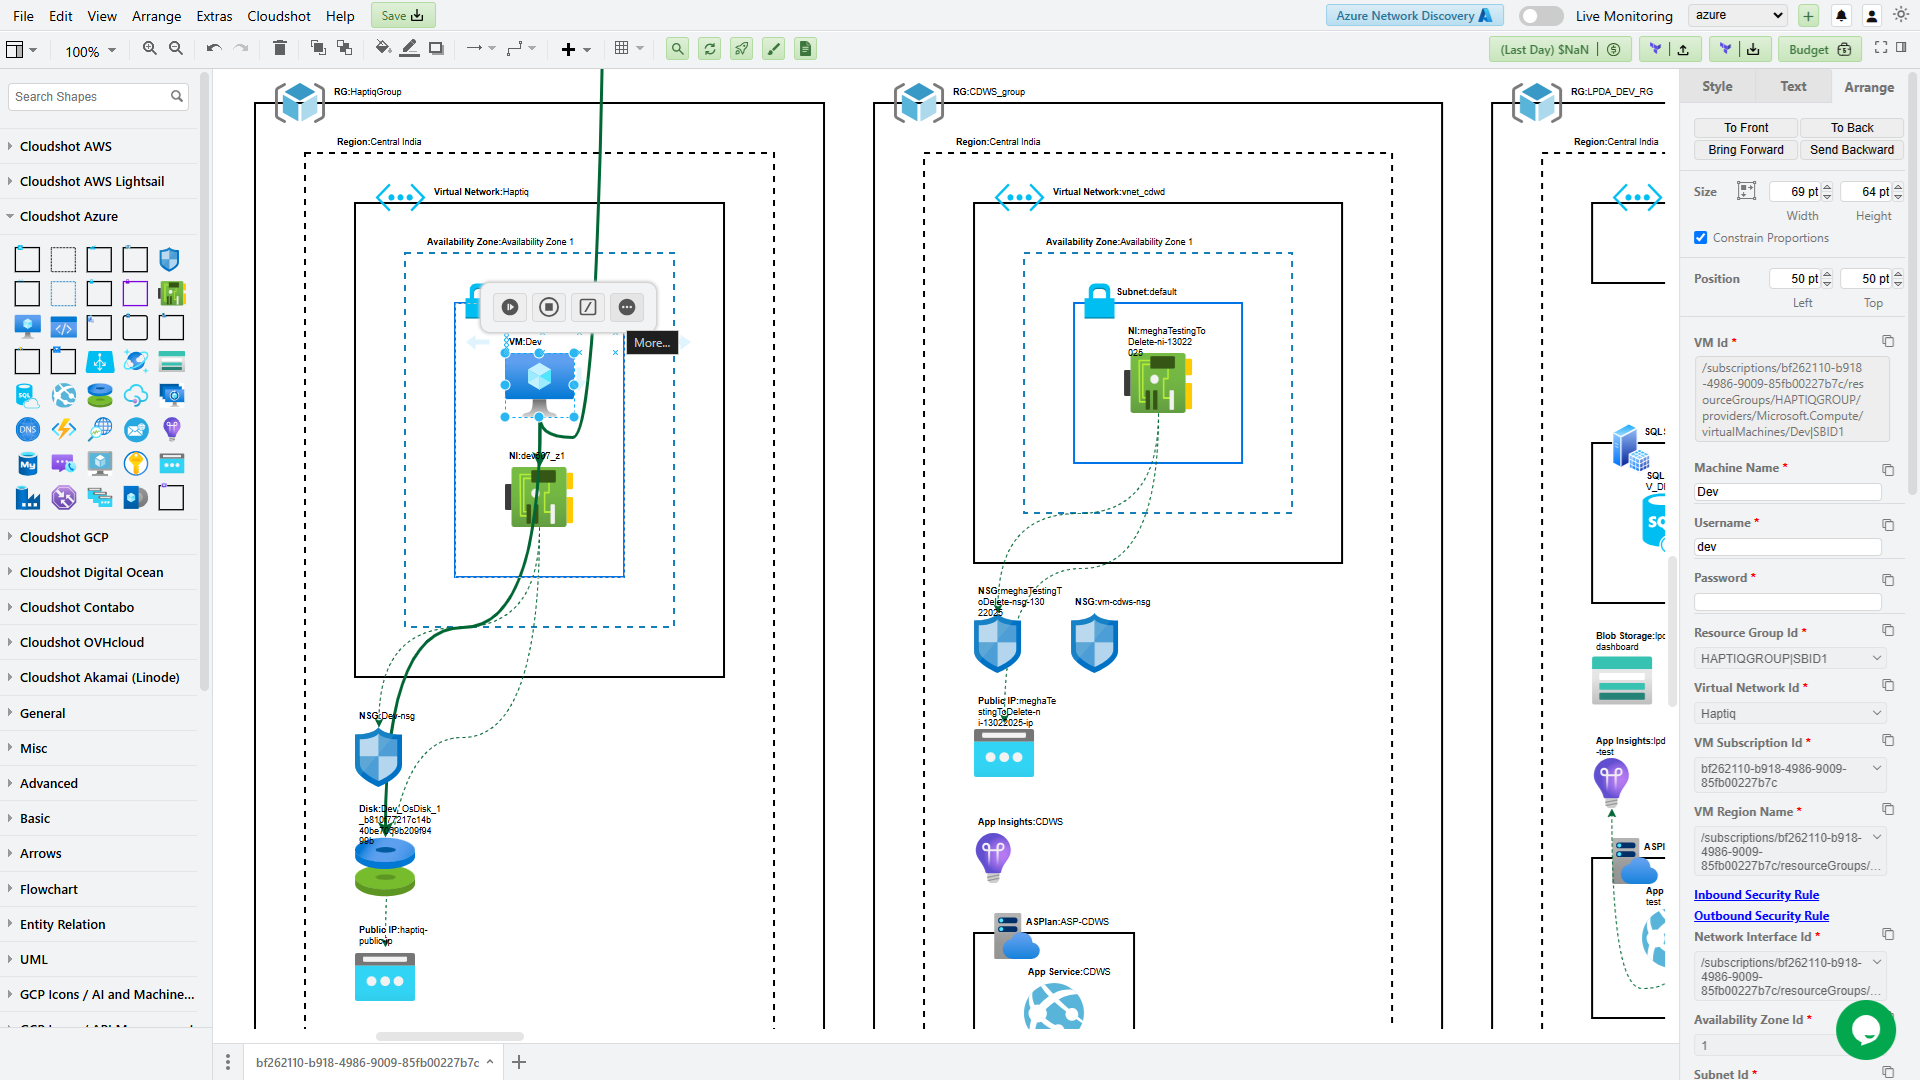1924x1080 pixels.
Task: Click the delete trash icon
Action: (x=280, y=48)
